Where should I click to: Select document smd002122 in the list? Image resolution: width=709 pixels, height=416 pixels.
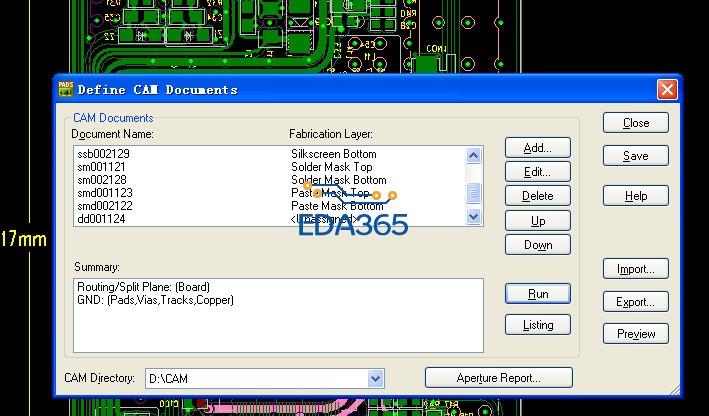click(105, 206)
